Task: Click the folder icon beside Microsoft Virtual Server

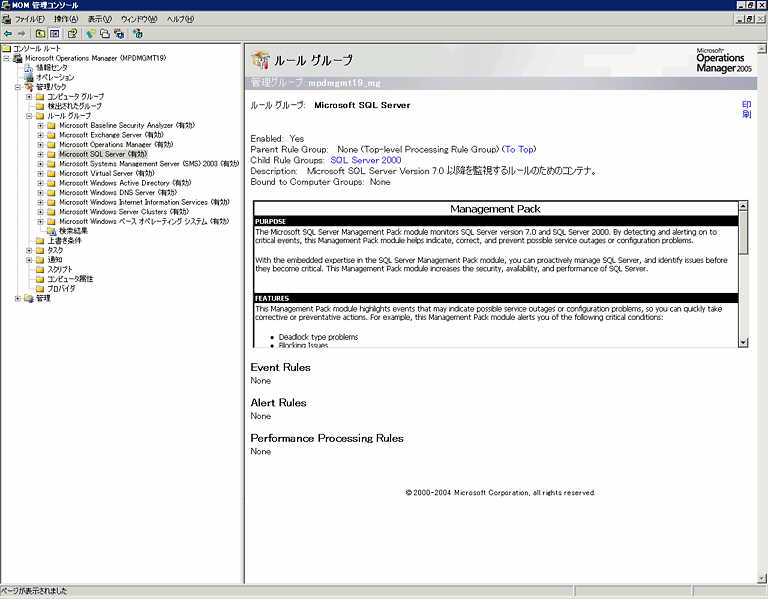Action: click(51, 173)
